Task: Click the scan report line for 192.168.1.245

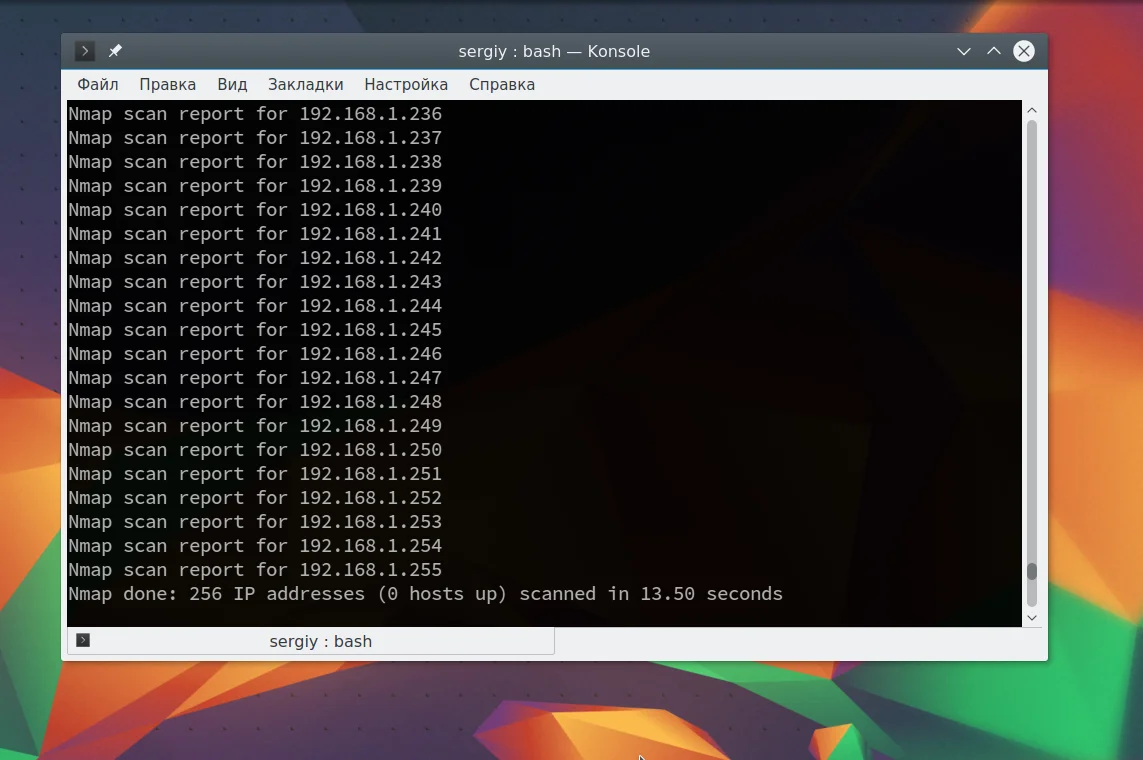Action: click(x=255, y=330)
